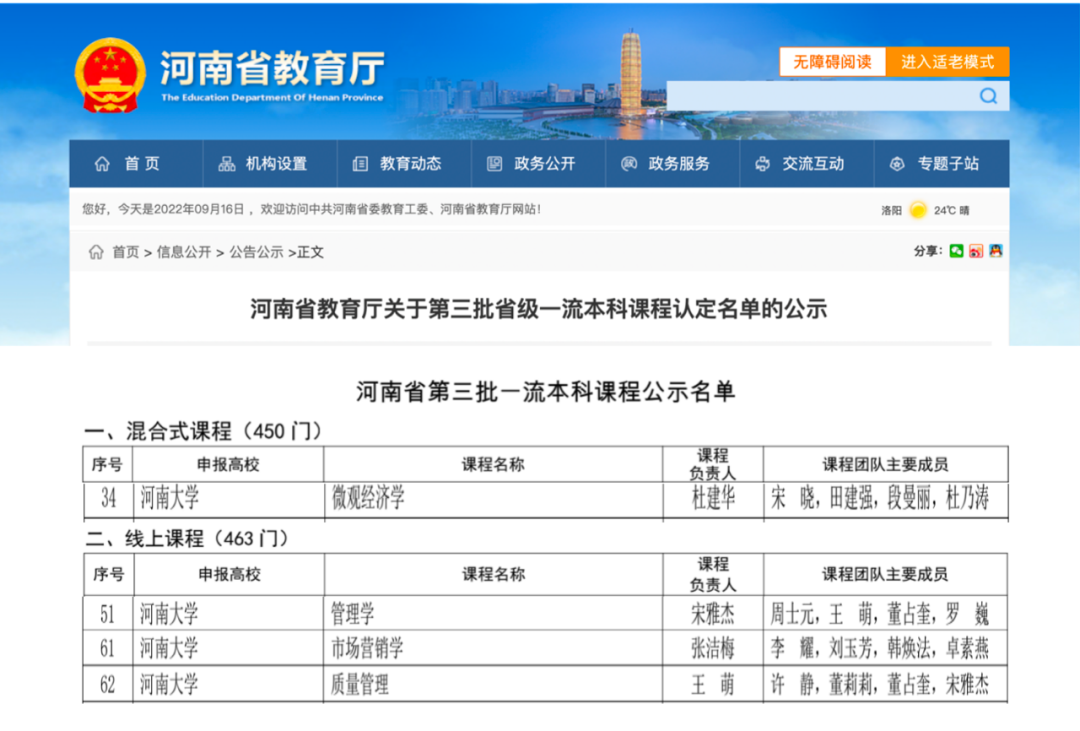Share the page via QQ icon
Screen dimensions: 1080x731
point(996,251)
